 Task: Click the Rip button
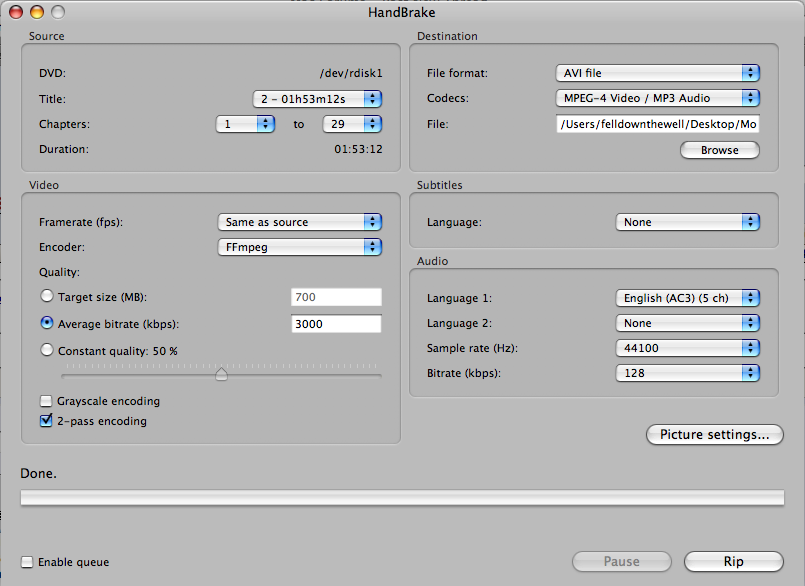[734, 561]
